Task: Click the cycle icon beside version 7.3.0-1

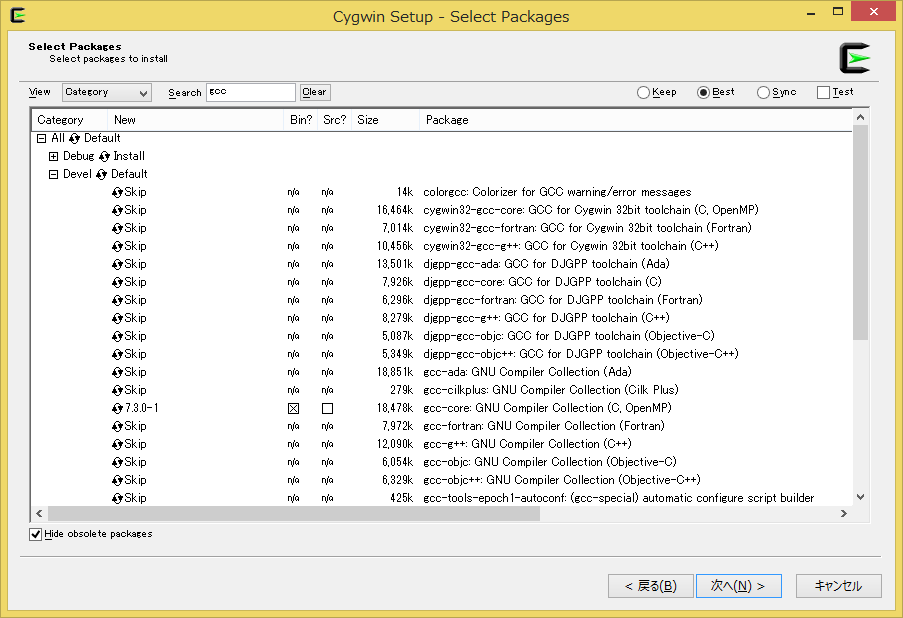Action: (117, 408)
